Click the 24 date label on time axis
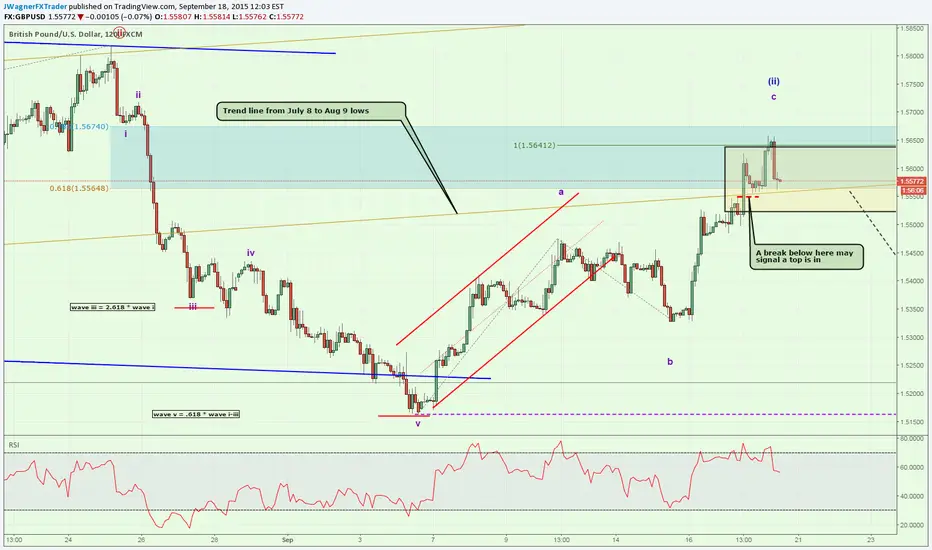Image resolution: width=932 pixels, height=550 pixels. pos(68,540)
